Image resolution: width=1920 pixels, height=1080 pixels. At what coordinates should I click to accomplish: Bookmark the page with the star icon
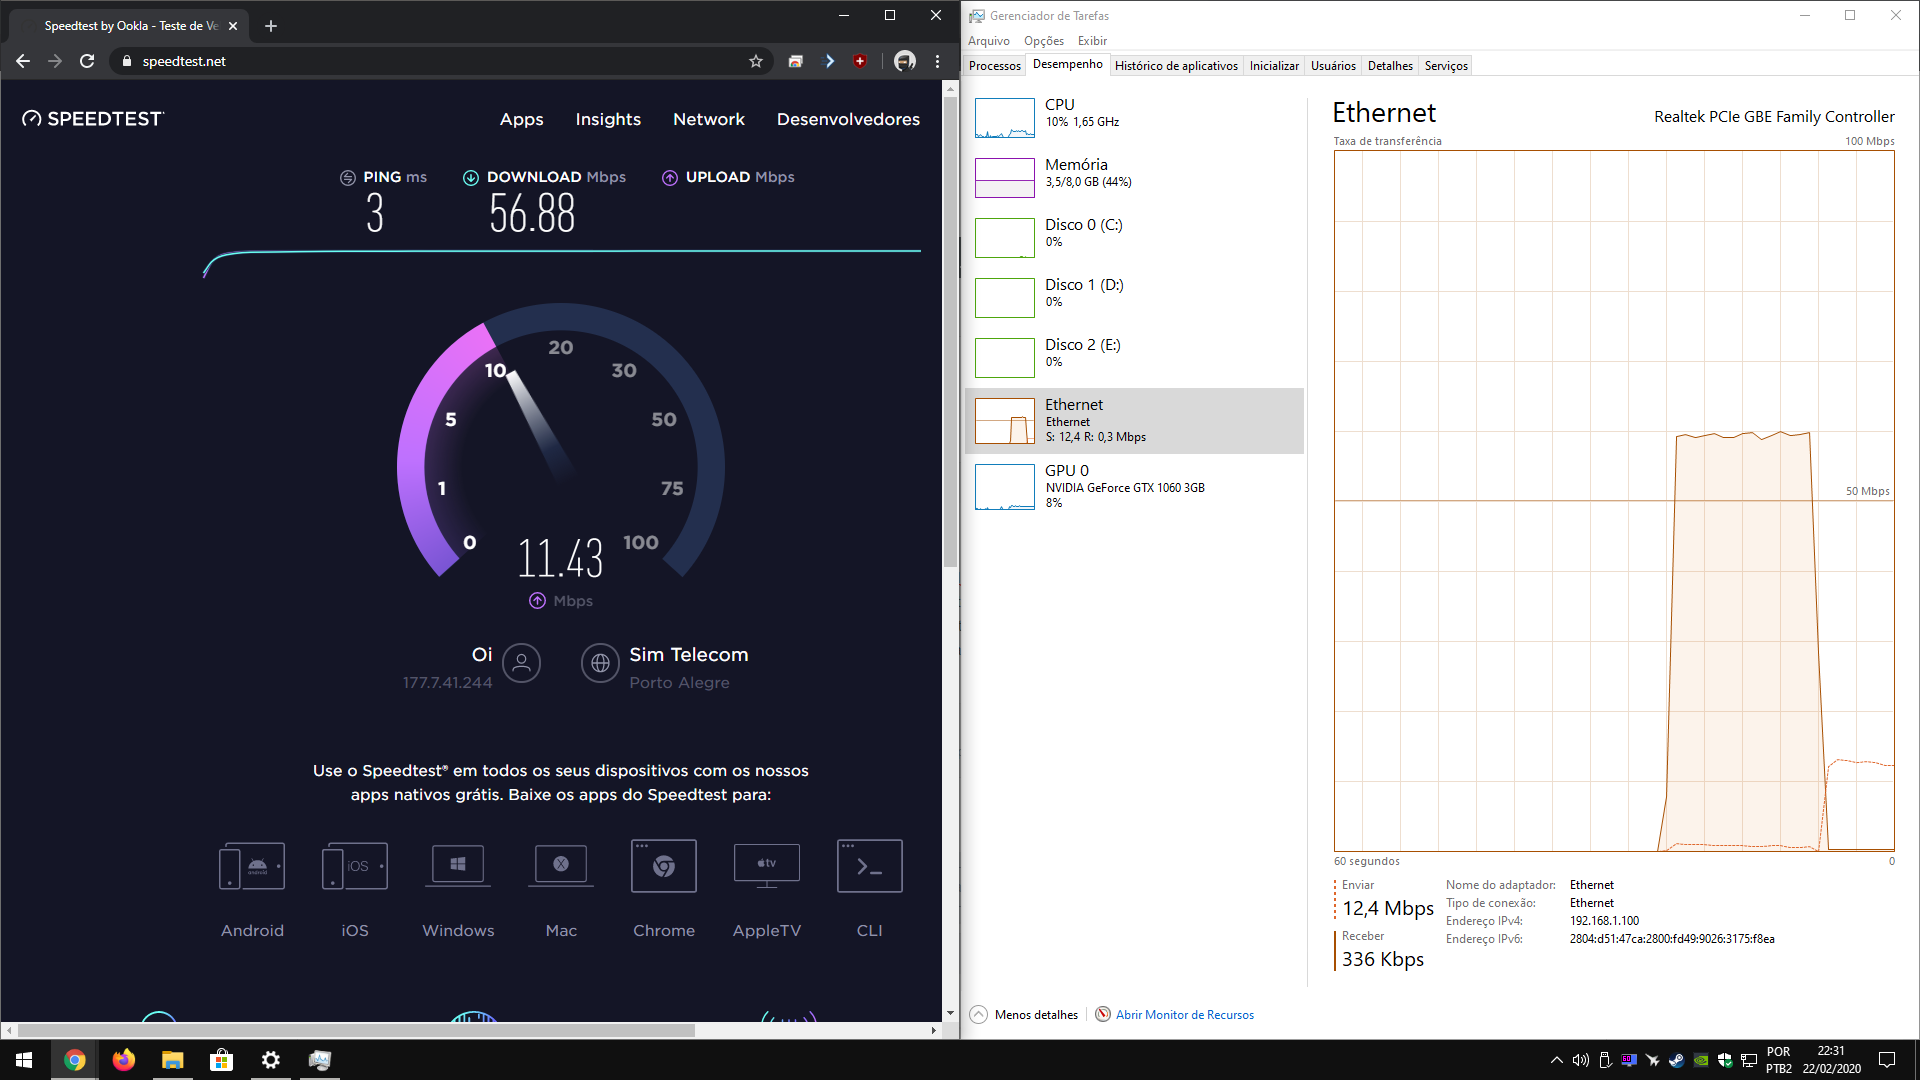click(756, 61)
